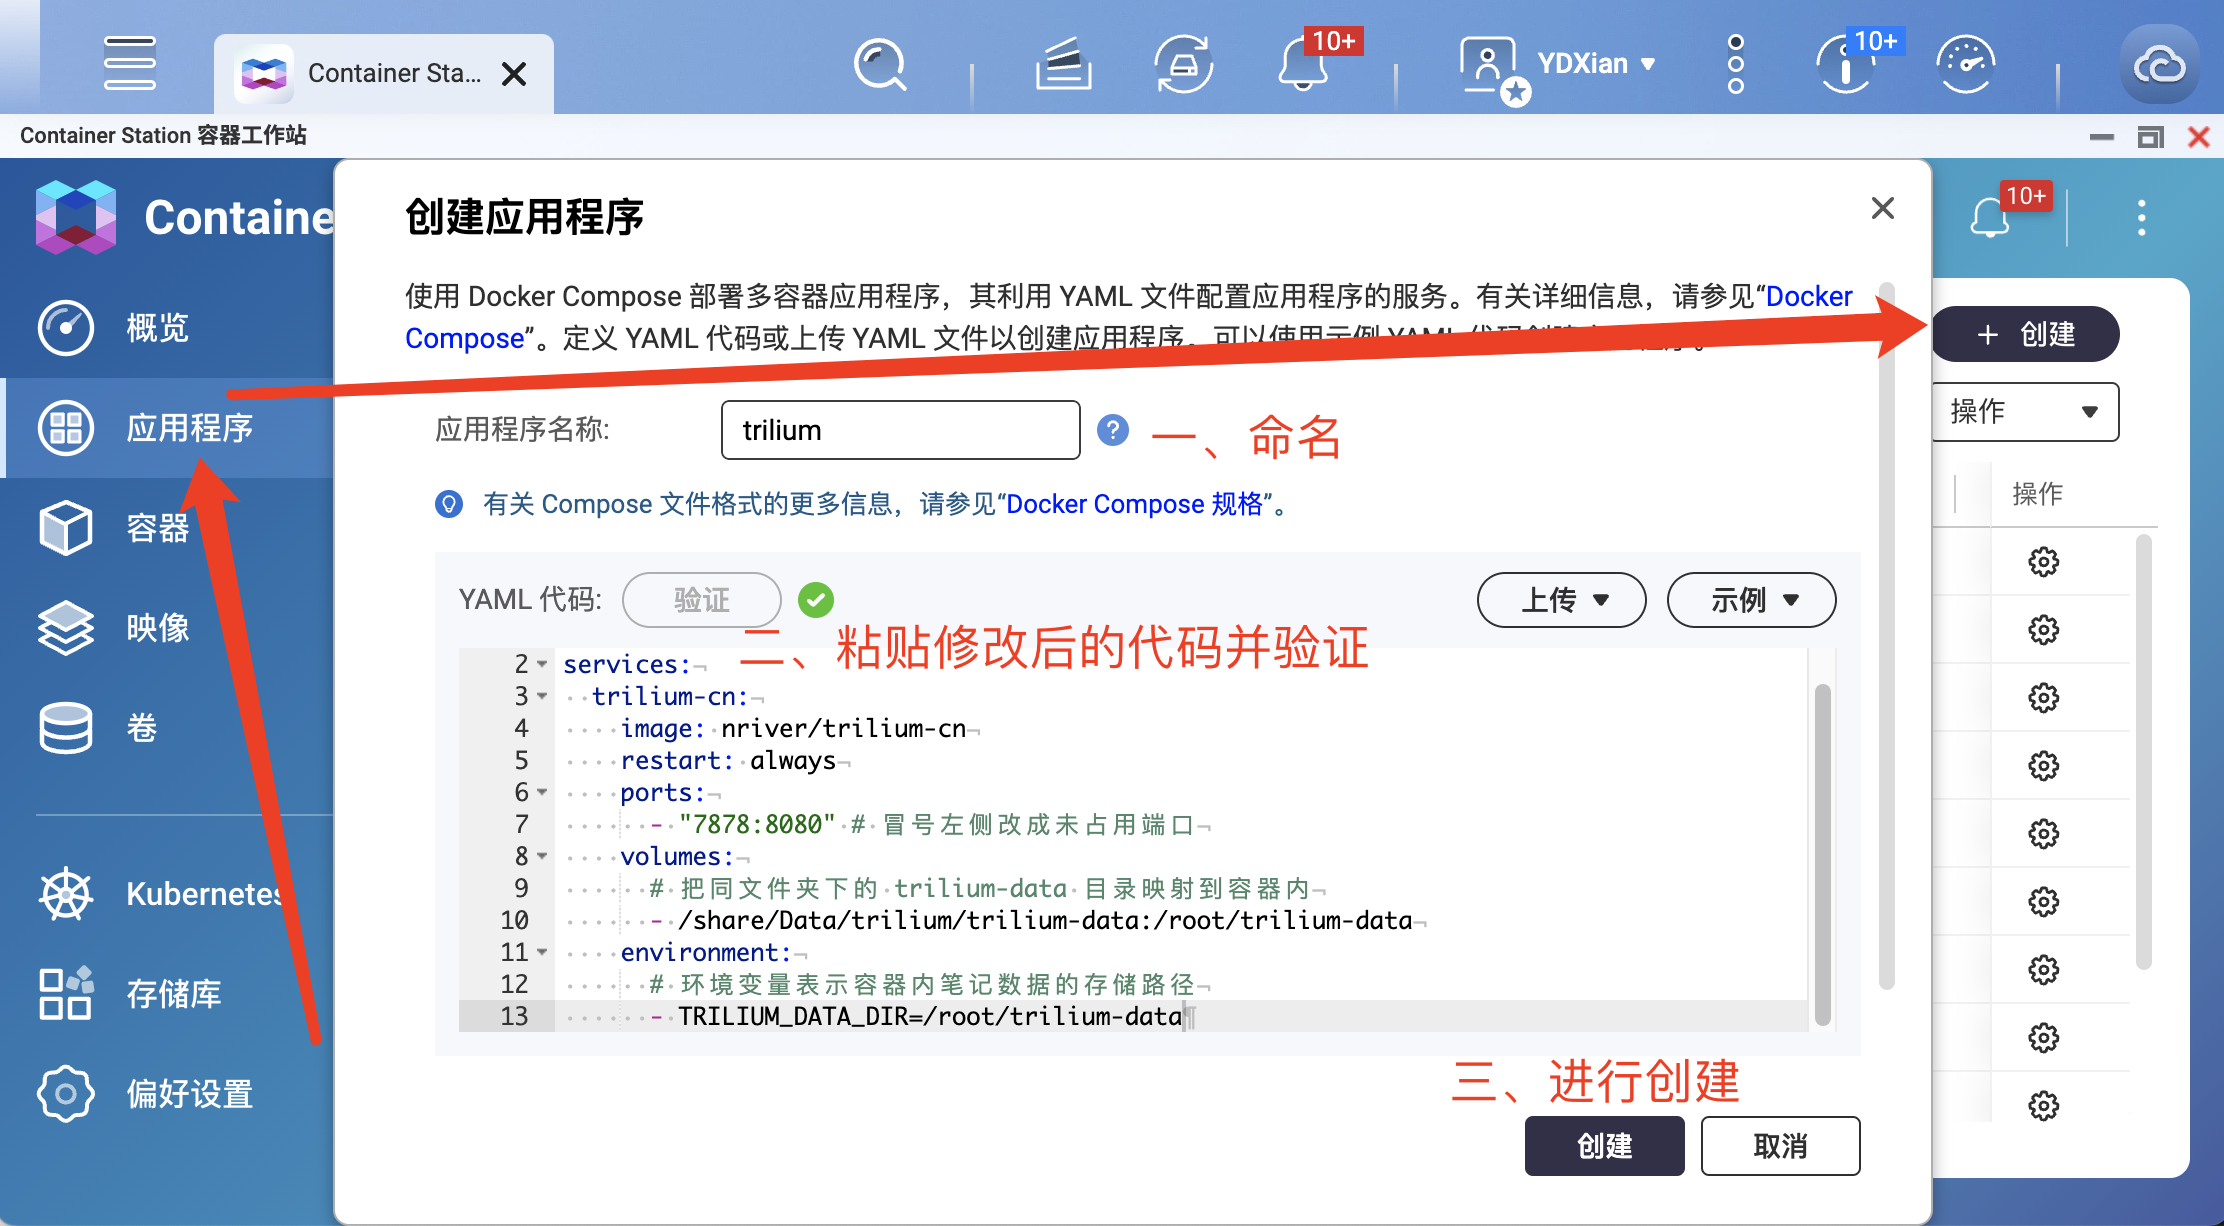Click the YAML editor vertical scrollbar
The image size is (2224, 1226).
pos(1822,855)
